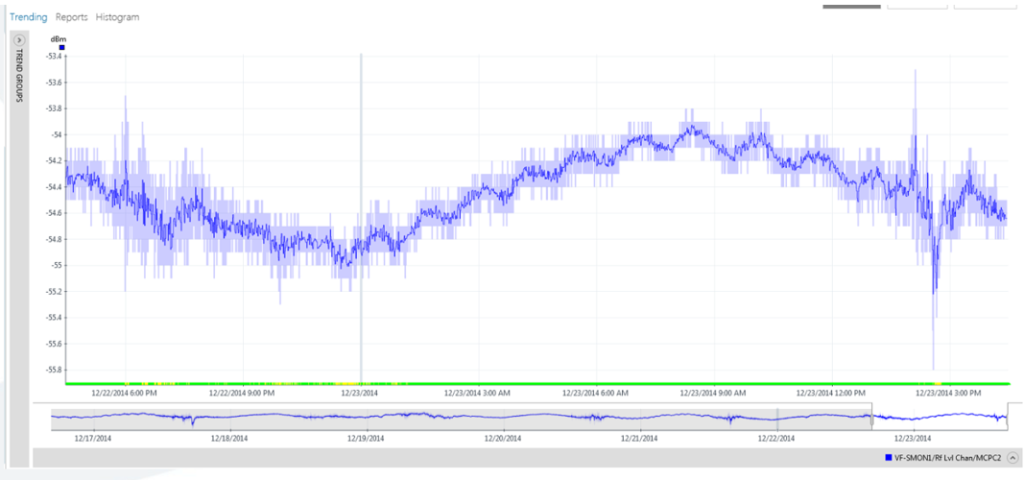Screen dimensions: 1024x480
Task: Click the vertical TREND GROUPS panel label
Action: pyautogui.click(x=19, y=78)
